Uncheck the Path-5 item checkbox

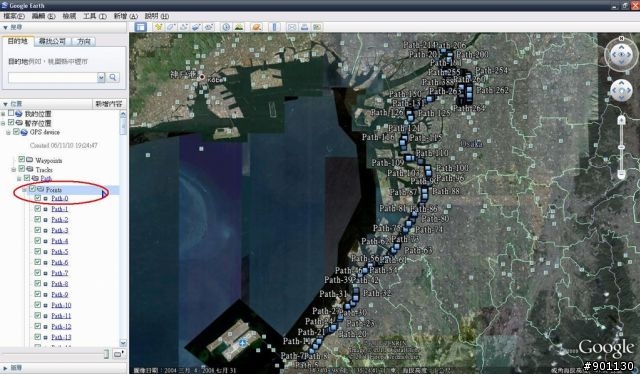[x=38, y=252]
